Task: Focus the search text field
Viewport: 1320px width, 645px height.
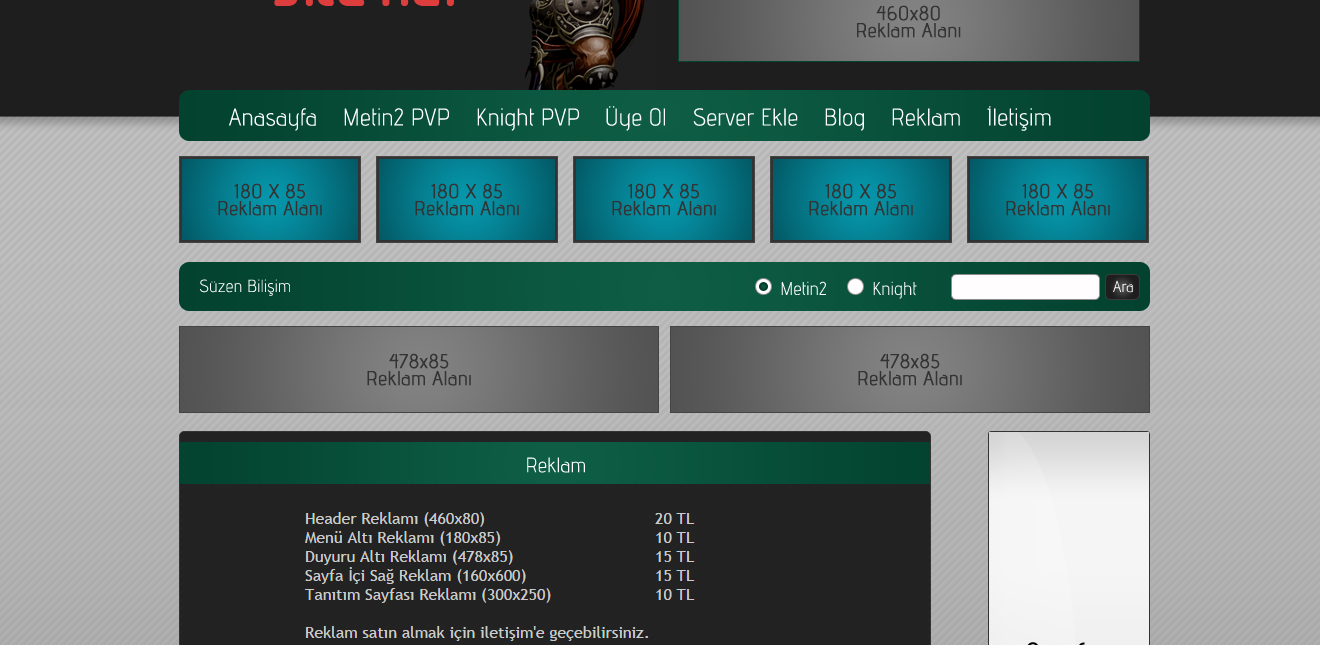Action: (x=1025, y=287)
